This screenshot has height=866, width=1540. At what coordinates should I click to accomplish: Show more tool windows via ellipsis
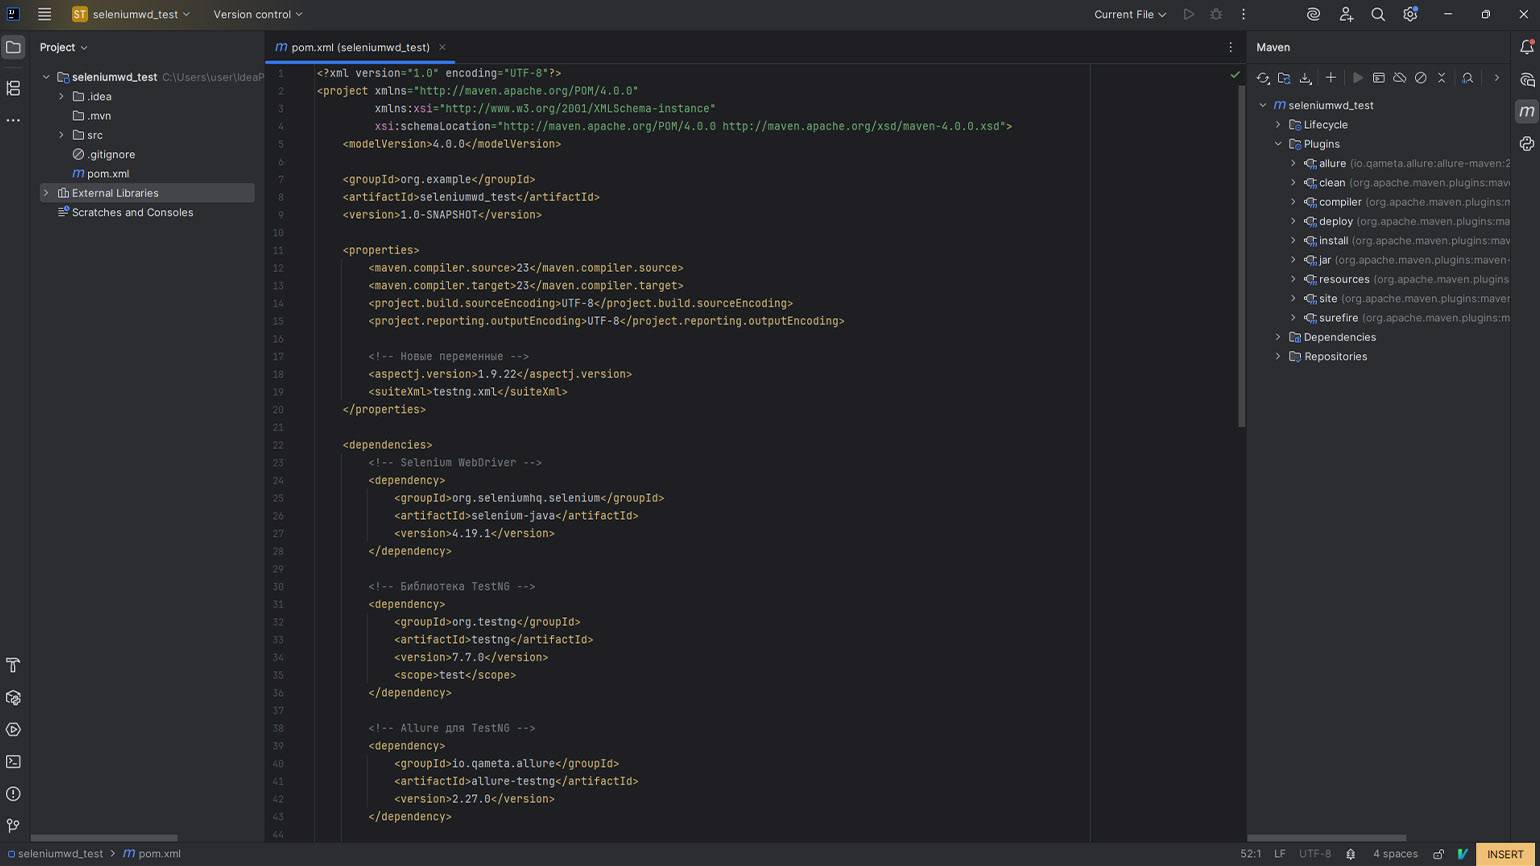click(13, 120)
